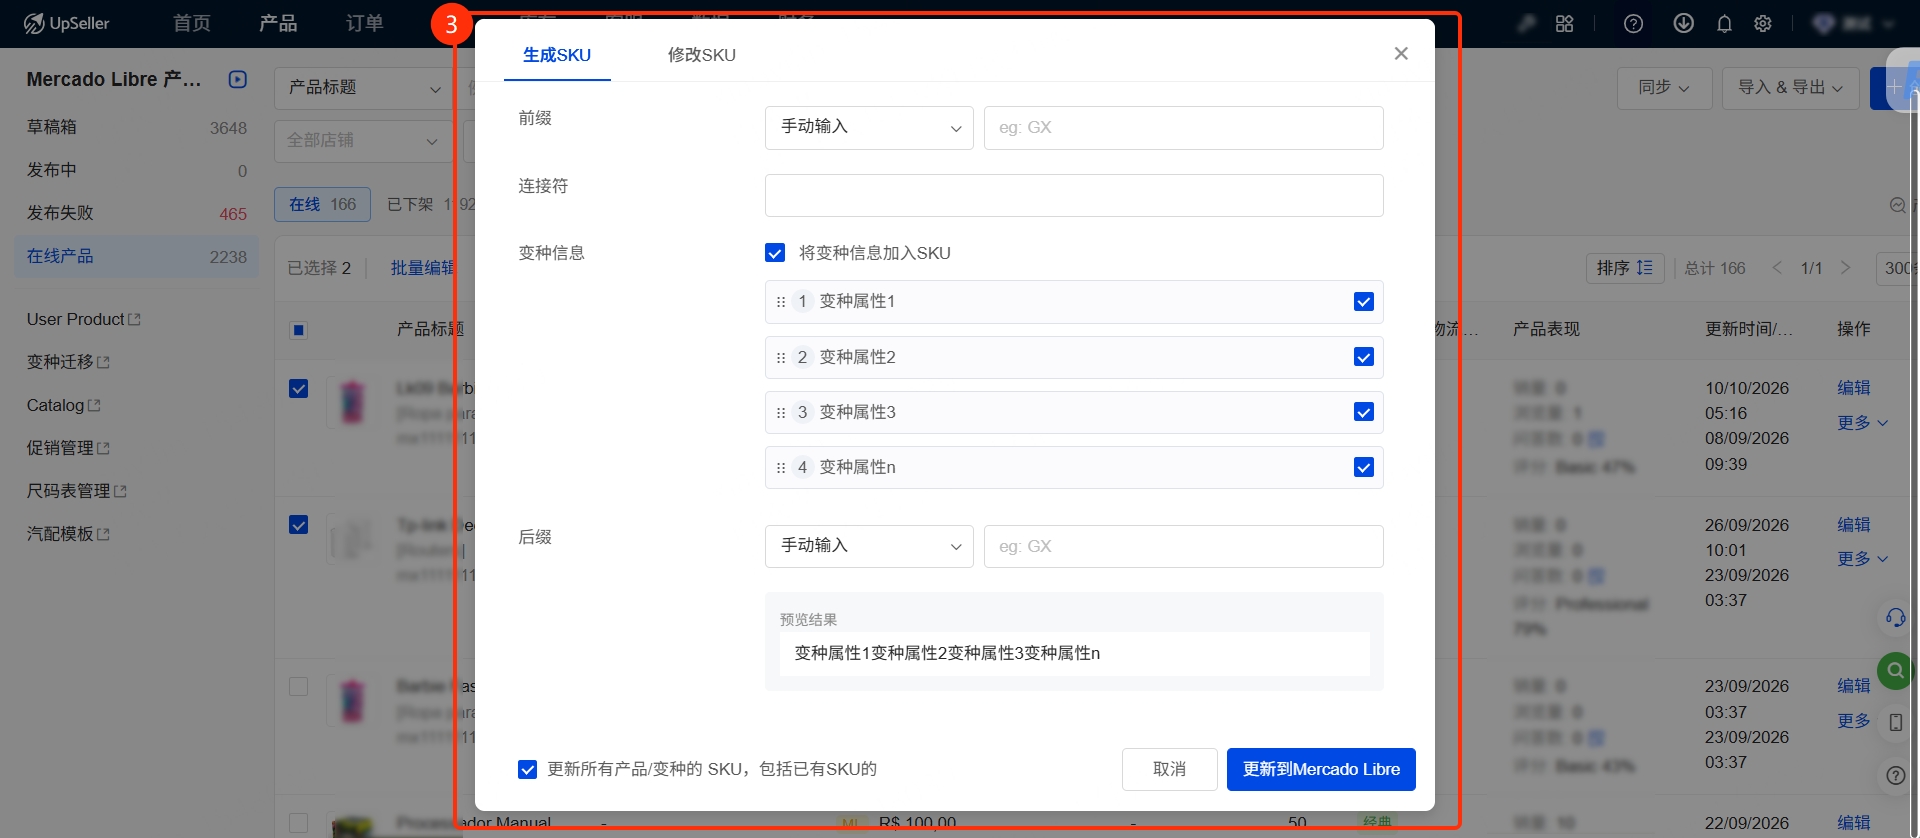This screenshot has width=1920, height=838.
Task: Open the apps grid icon in the top bar
Action: [x=1565, y=23]
